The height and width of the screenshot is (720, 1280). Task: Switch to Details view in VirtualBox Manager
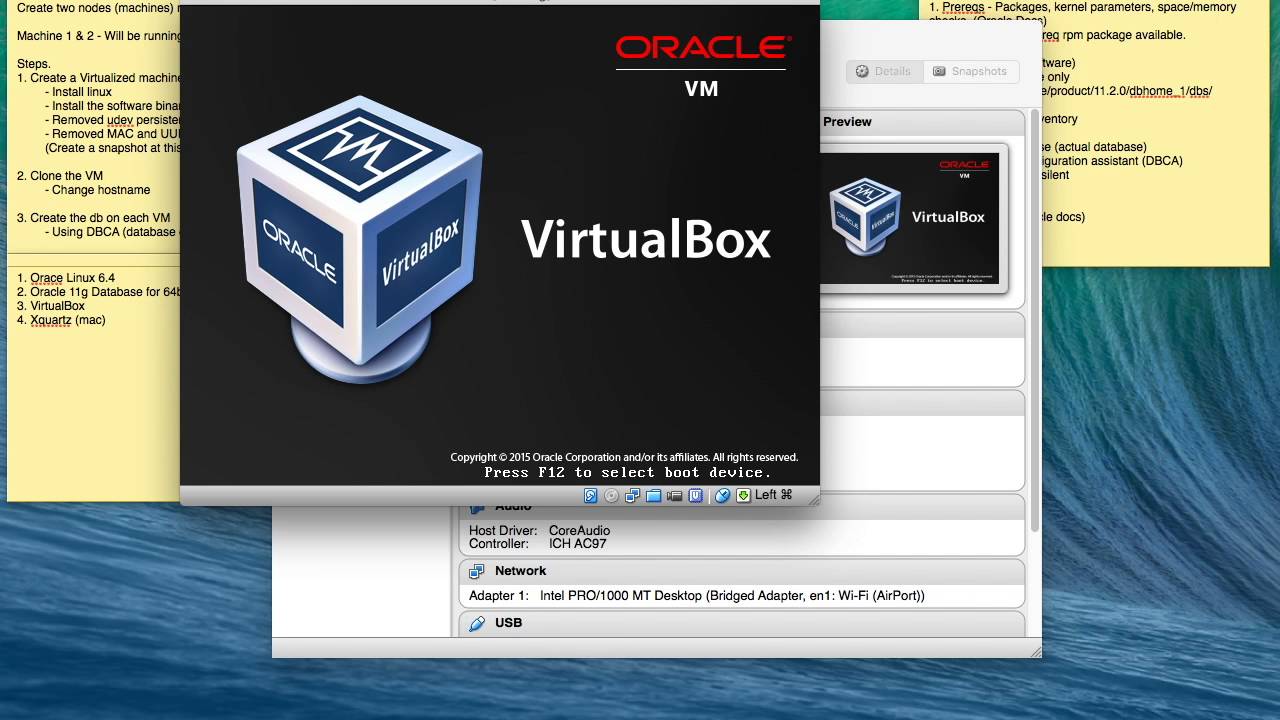pyautogui.click(x=884, y=71)
